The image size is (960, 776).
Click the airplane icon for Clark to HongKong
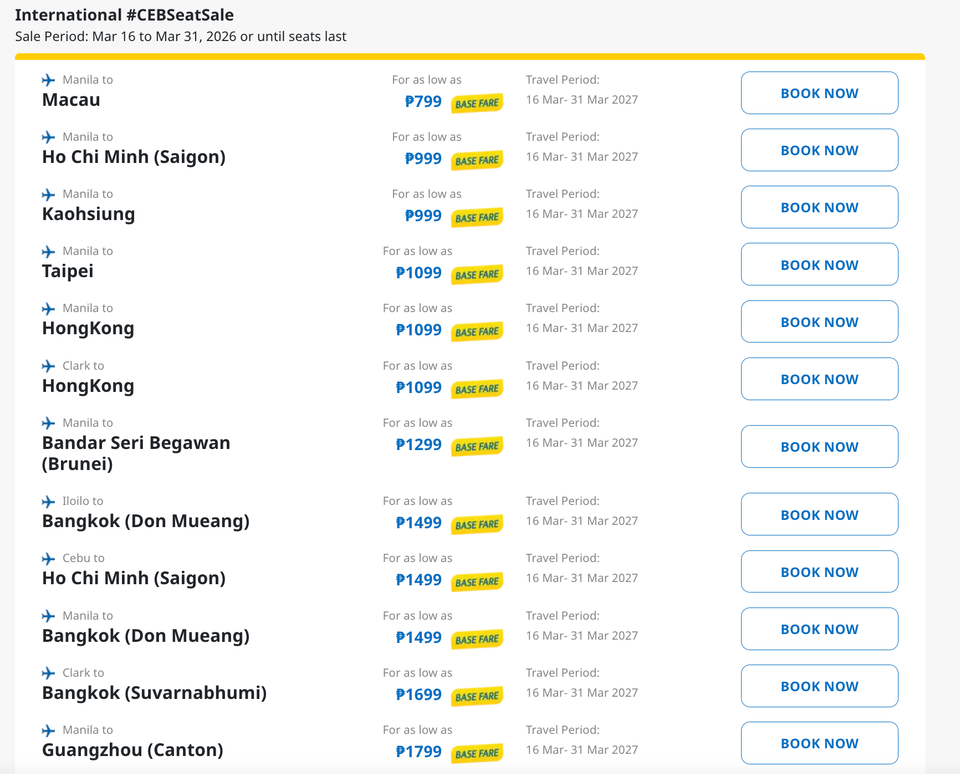point(48,366)
